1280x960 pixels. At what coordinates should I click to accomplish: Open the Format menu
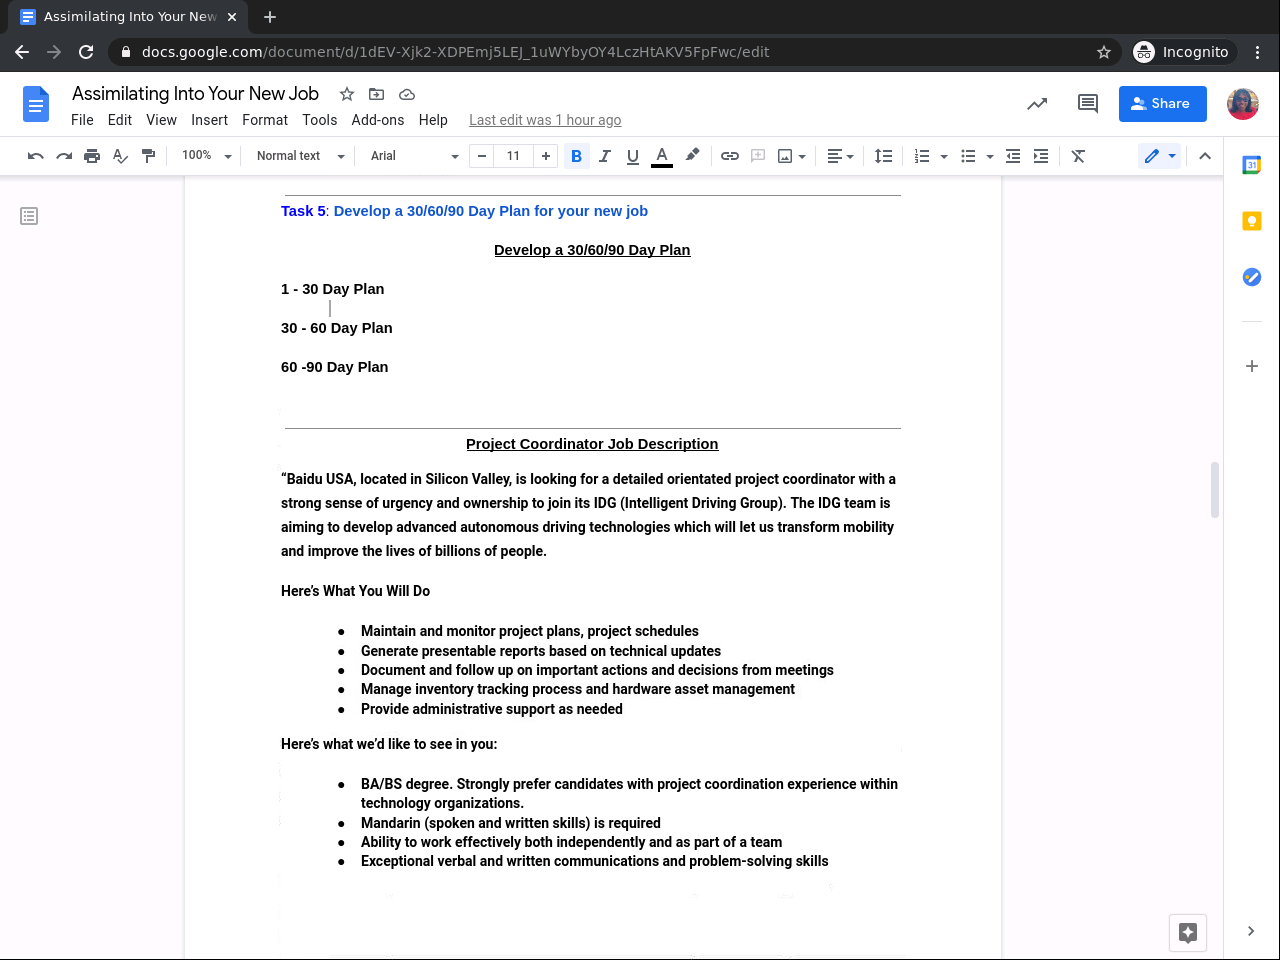[x=265, y=120]
